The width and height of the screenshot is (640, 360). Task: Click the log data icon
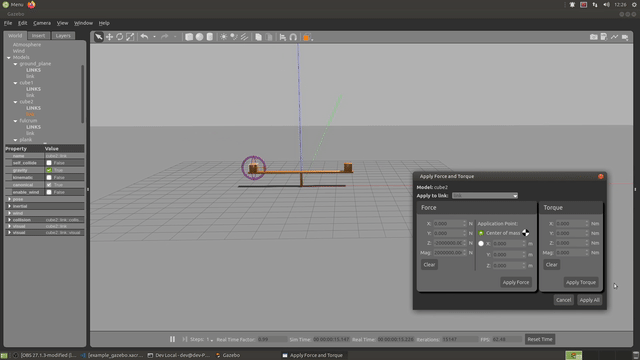604,37
